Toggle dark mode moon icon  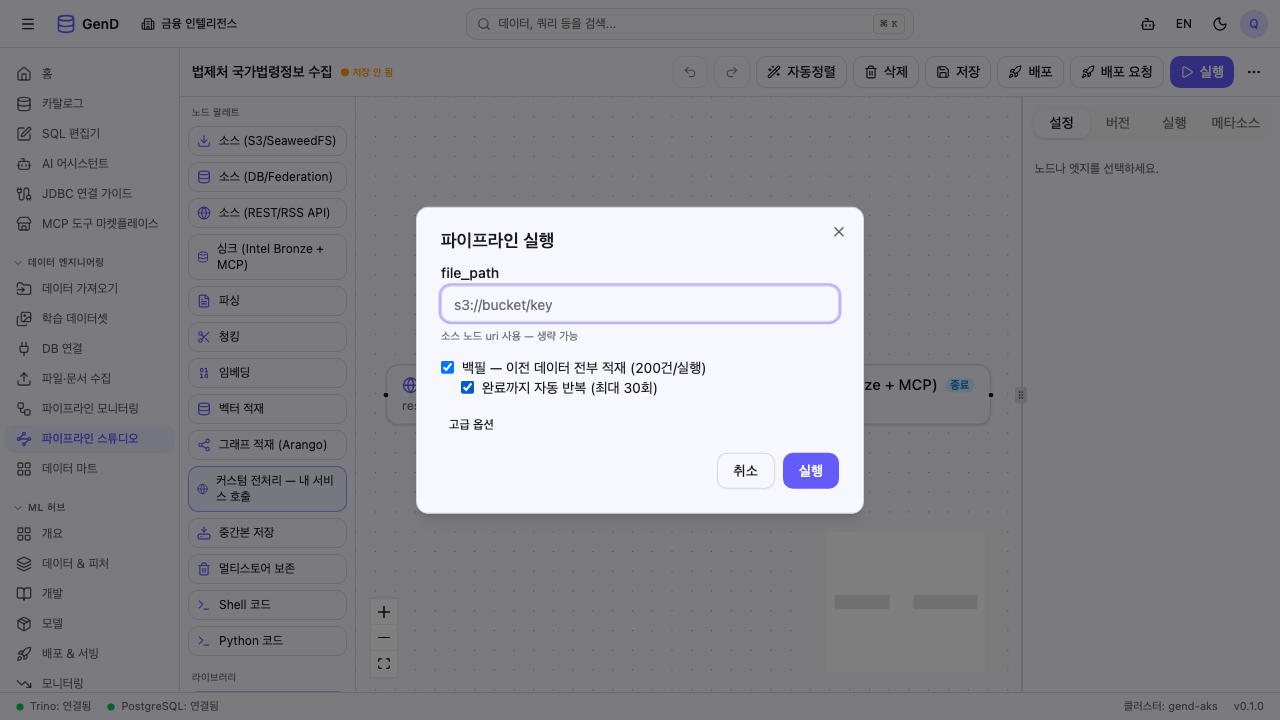[x=1219, y=24]
